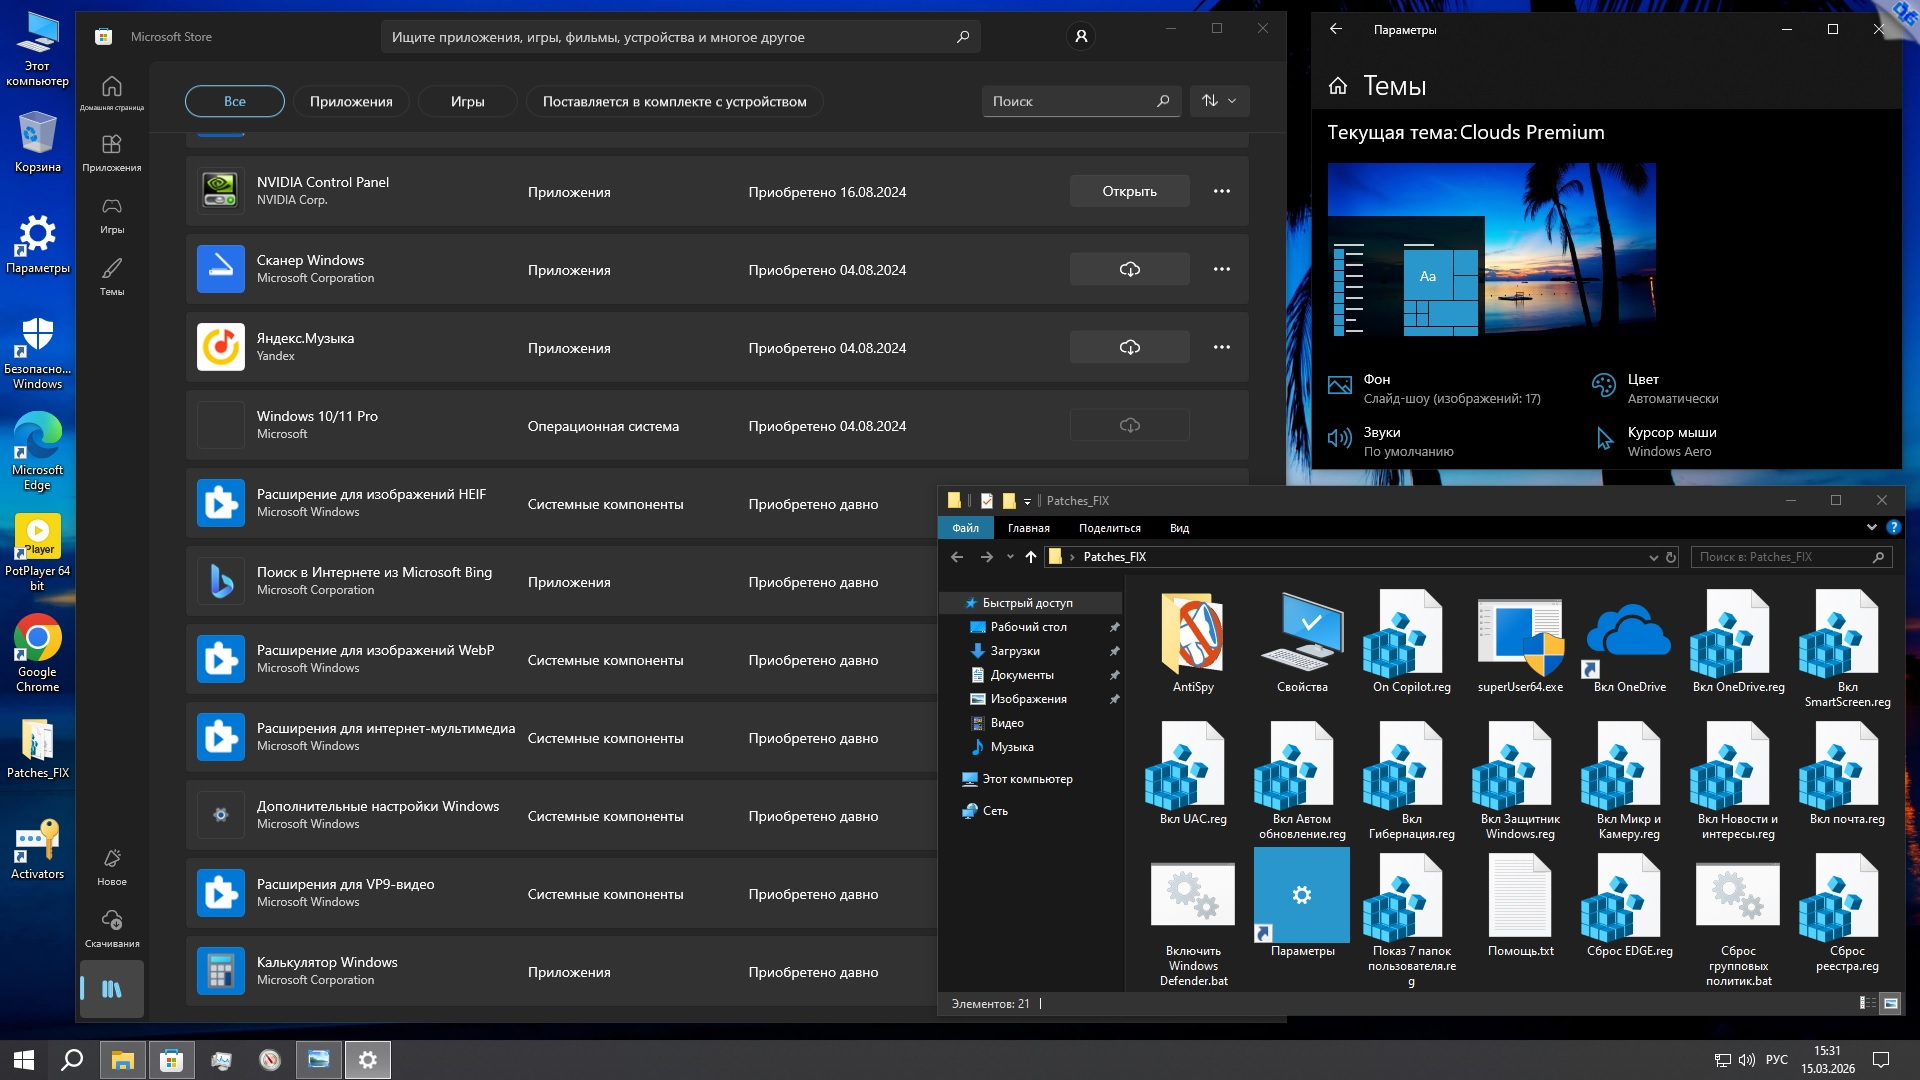Open the sort order dropdown in Store library

point(1219,101)
